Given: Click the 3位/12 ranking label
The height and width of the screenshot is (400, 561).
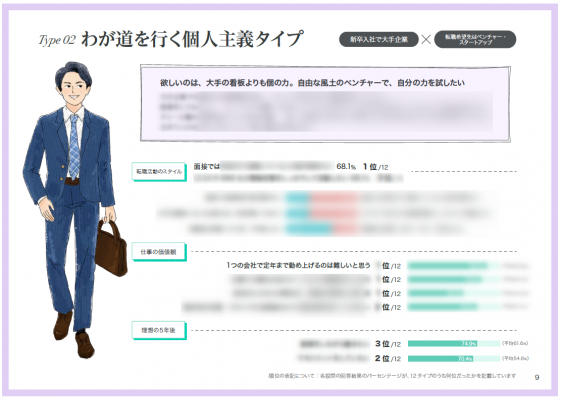Looking at the screenshot, I should click(x=388, y=344).
